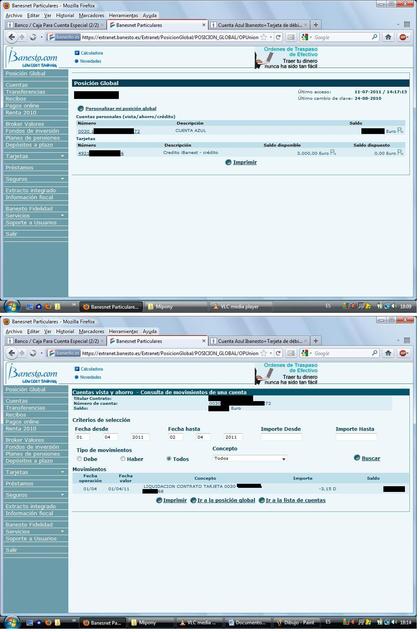The image size is (420, 632).
Task: Click detail icon beside 0,00 Euro saldo dispuesto
Action: tap(400, 152)
